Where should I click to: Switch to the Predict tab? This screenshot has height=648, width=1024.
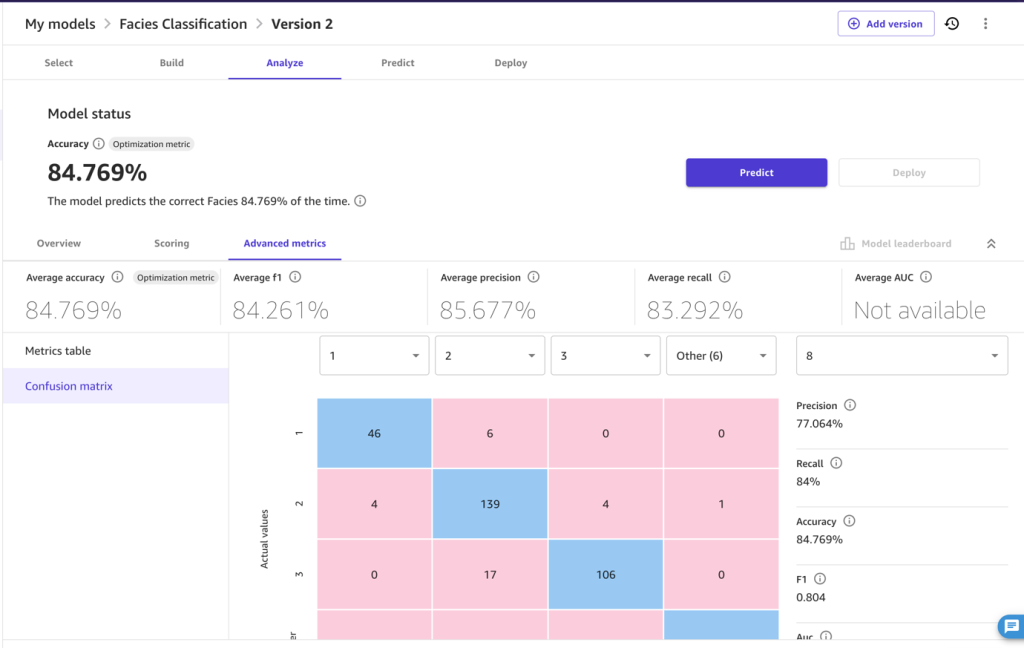[x=398, y=63]
